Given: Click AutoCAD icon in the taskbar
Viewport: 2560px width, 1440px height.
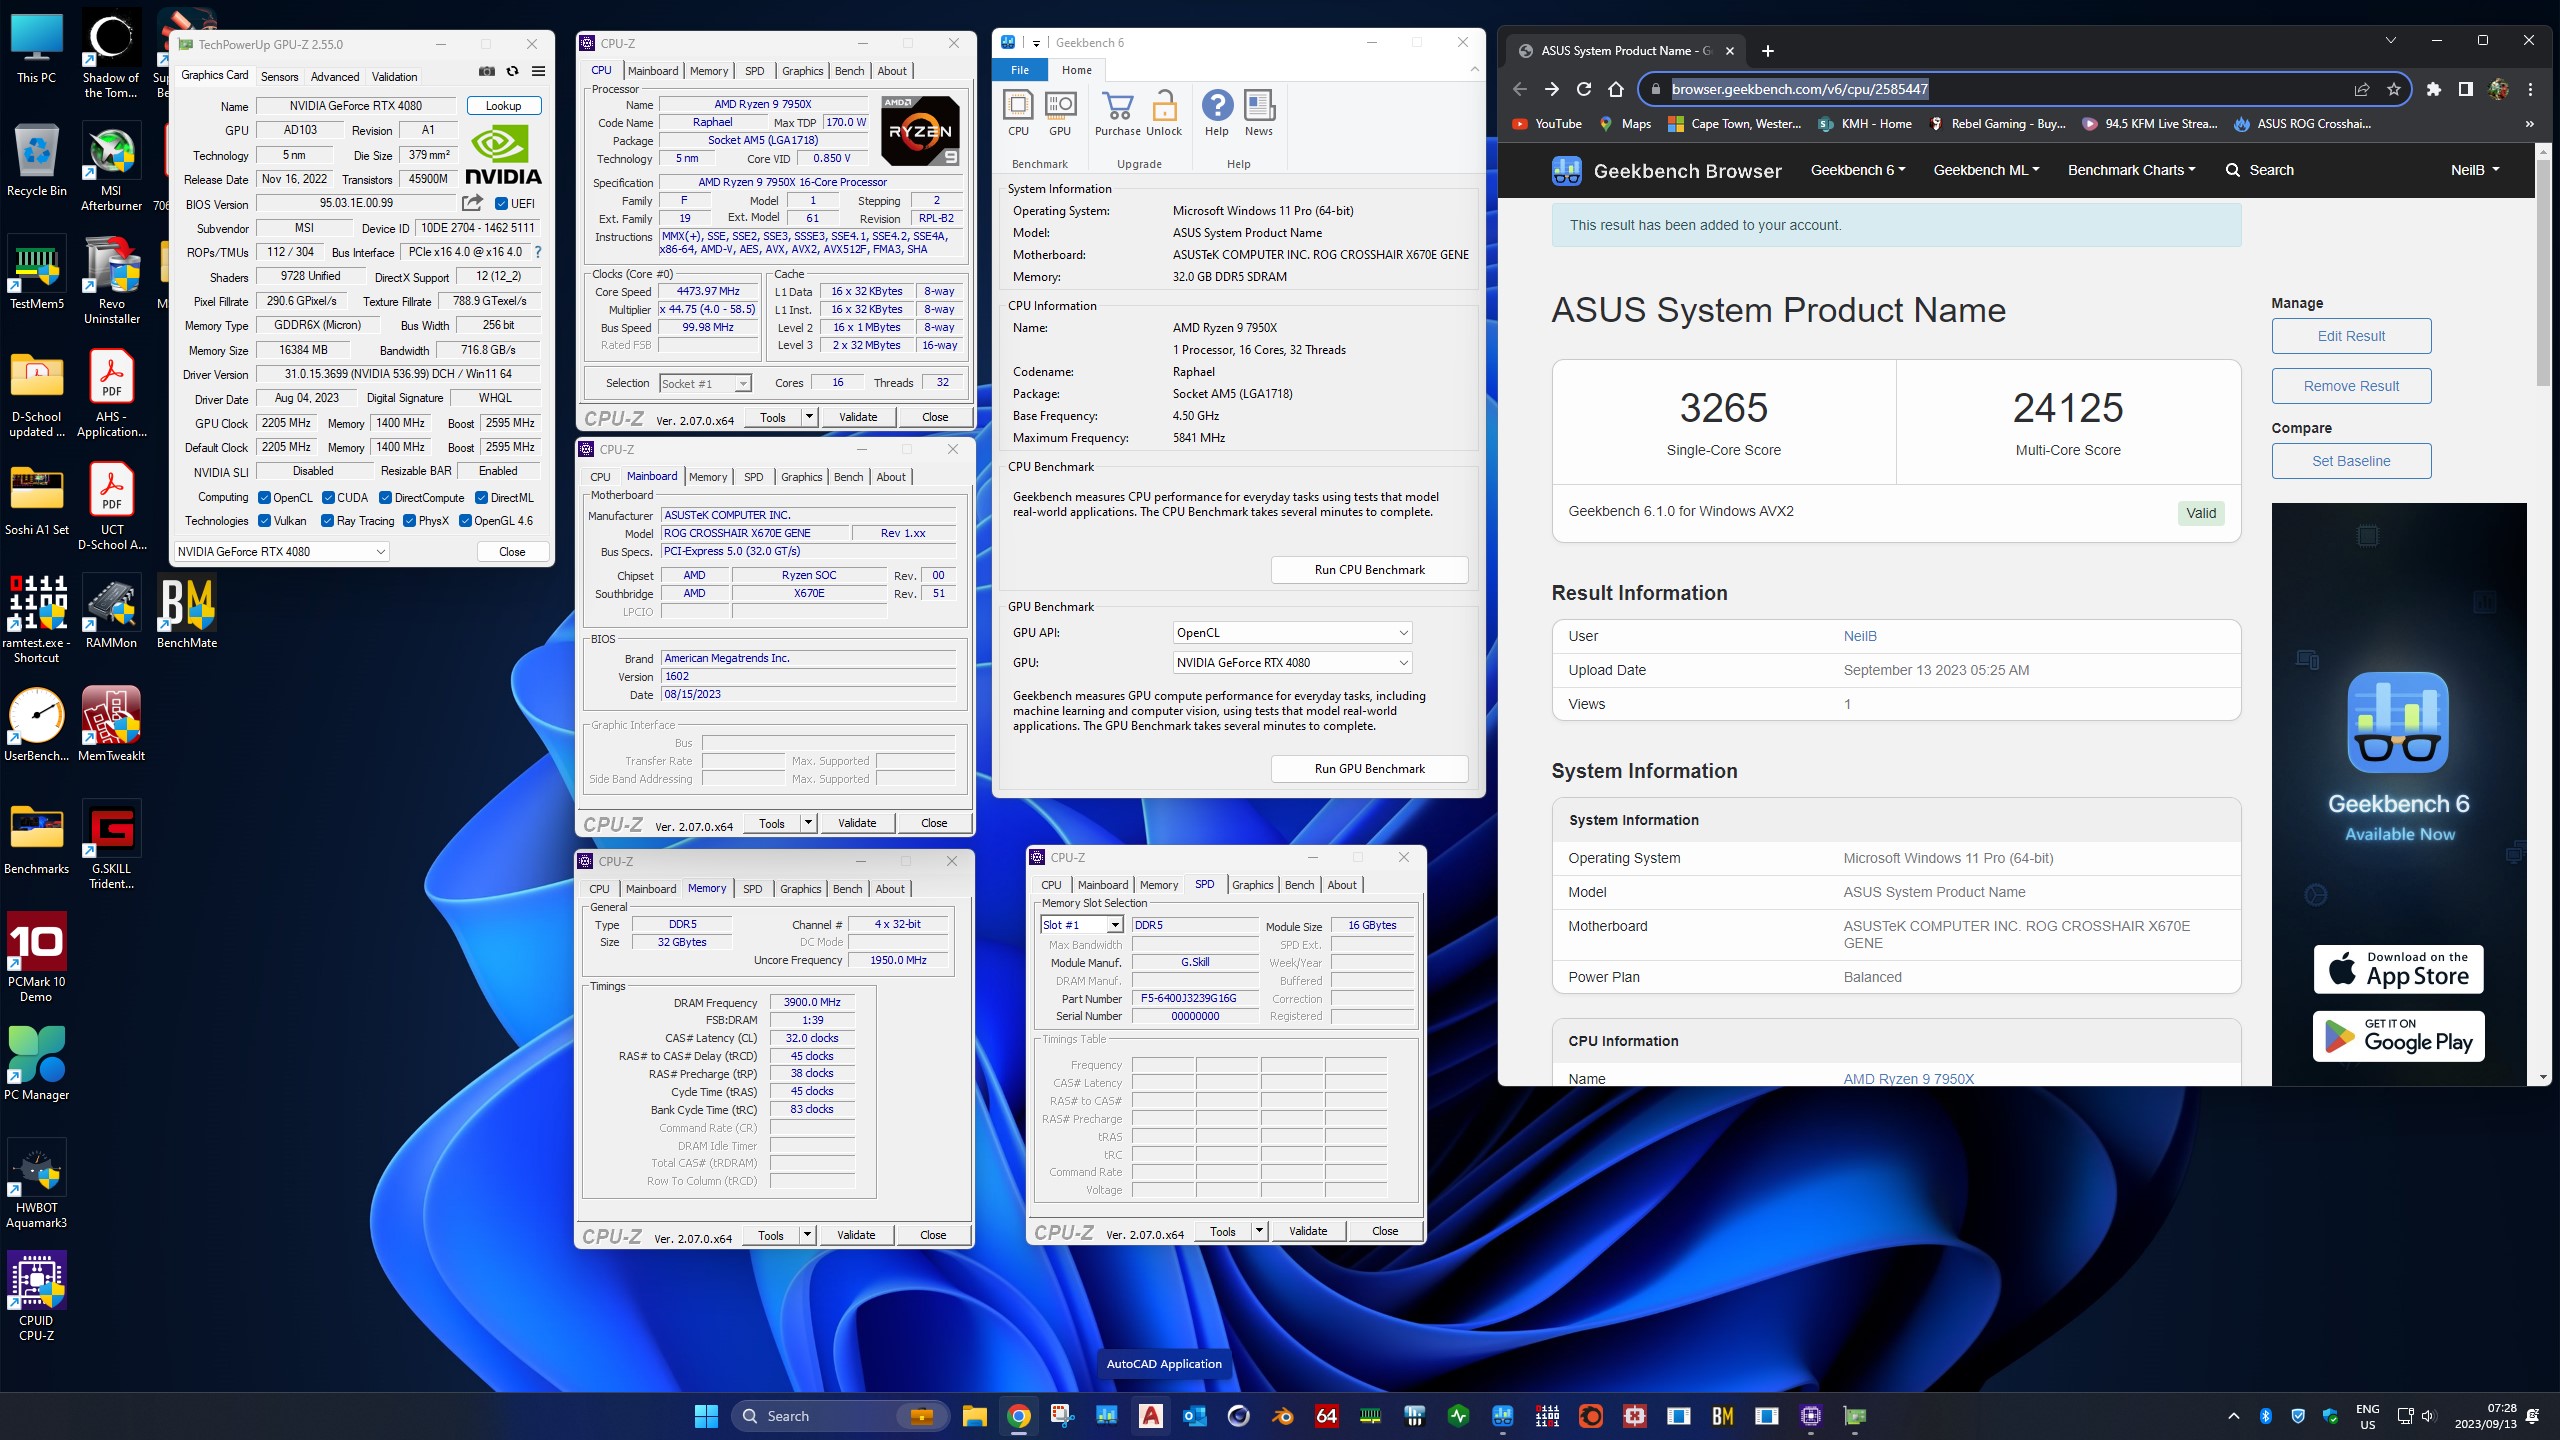Looking at the screenshot, I should (1150, 1416).
